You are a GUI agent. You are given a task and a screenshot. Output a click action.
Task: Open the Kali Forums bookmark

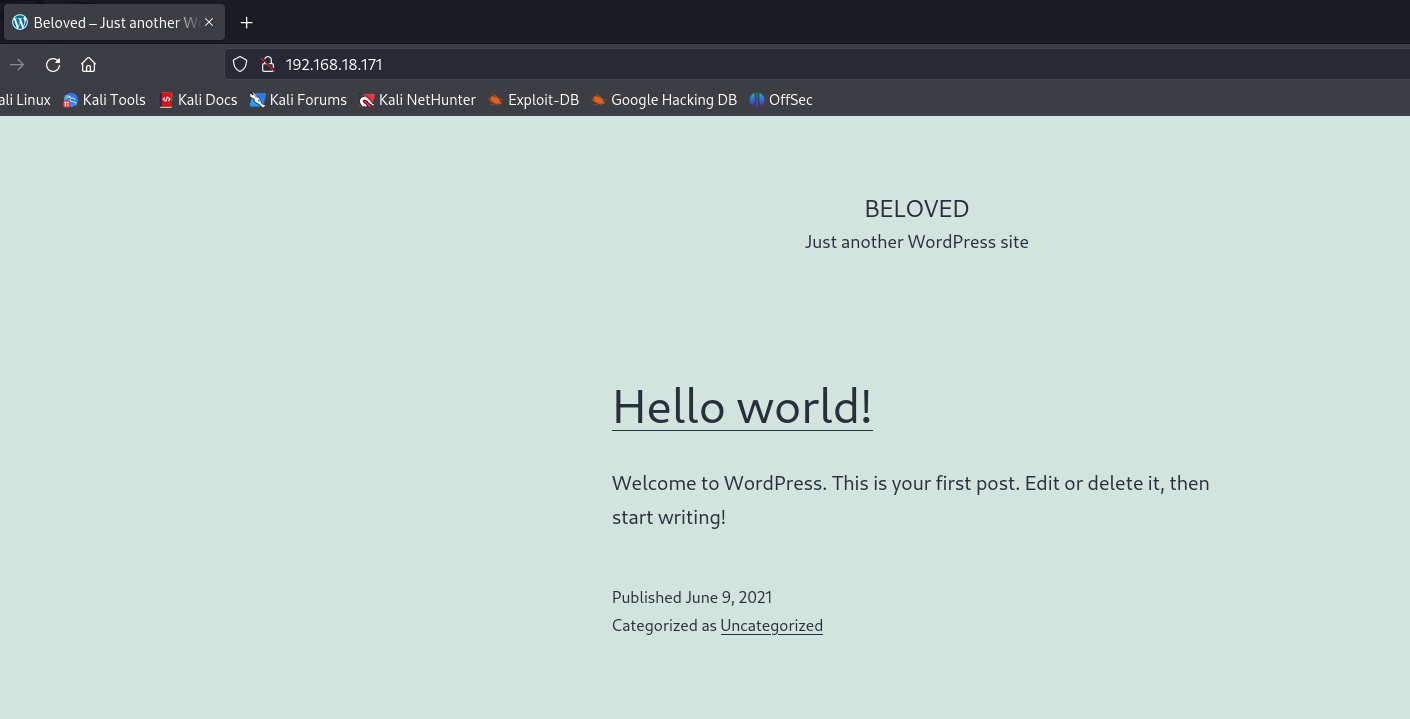click(x=298, y=100)
